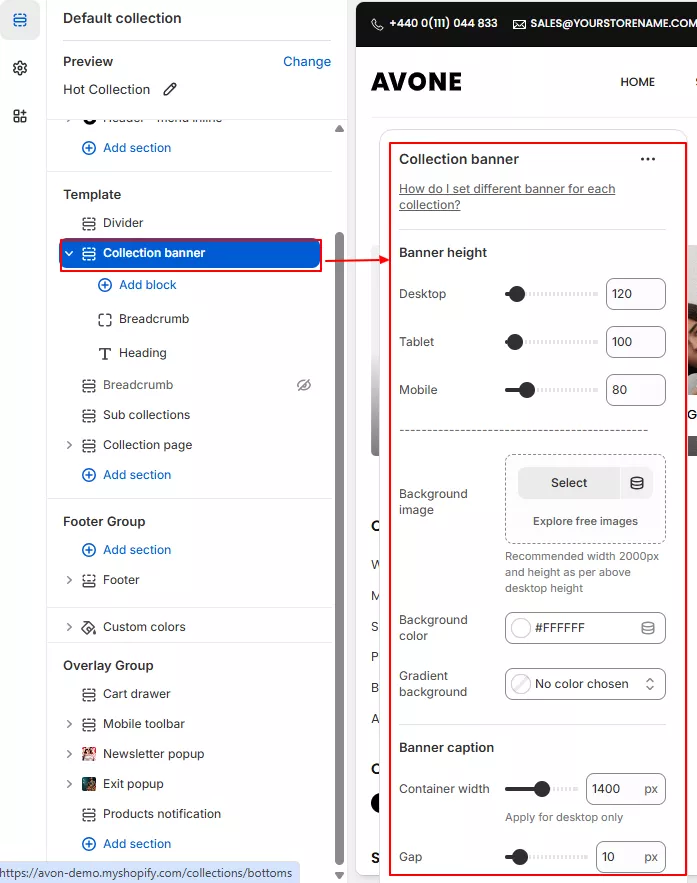Collapse the Collection banner section

(69, 254)
